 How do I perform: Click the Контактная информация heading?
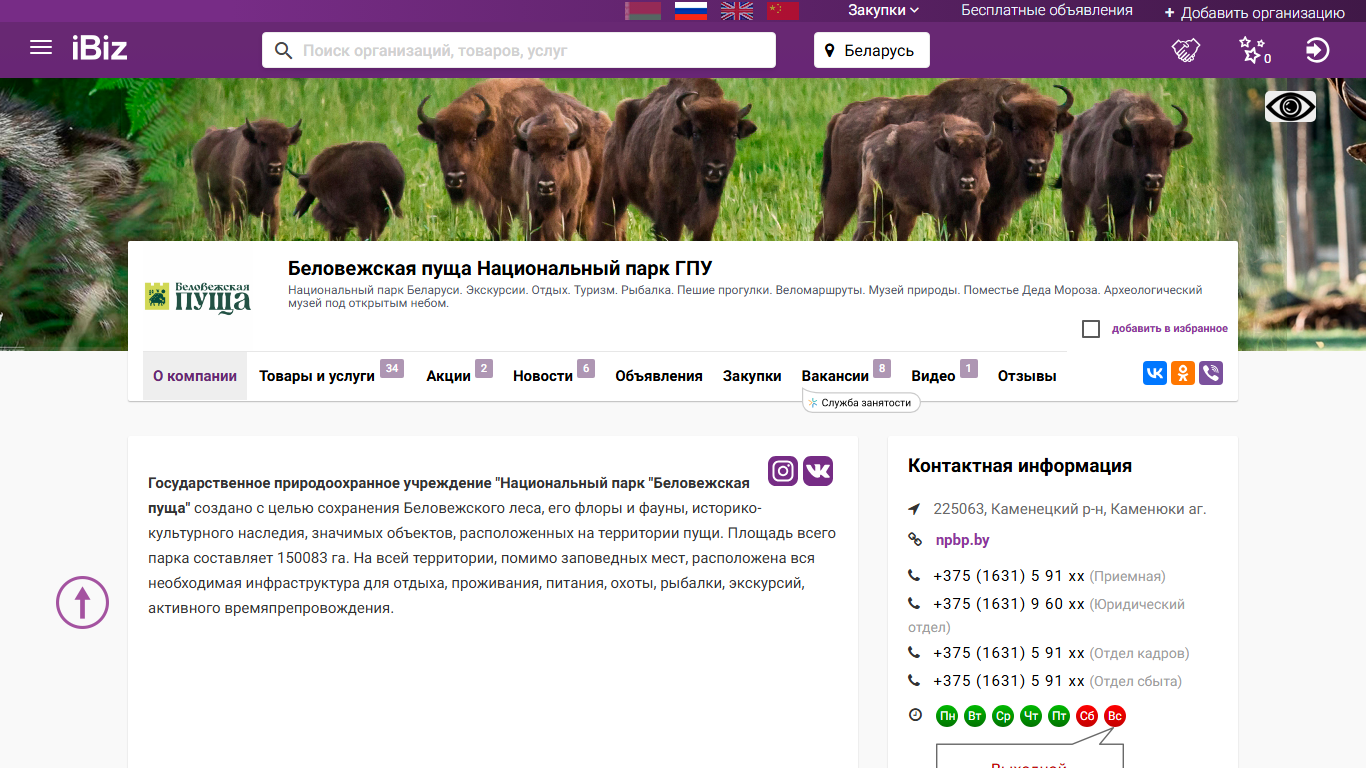tap(1020, 466)
